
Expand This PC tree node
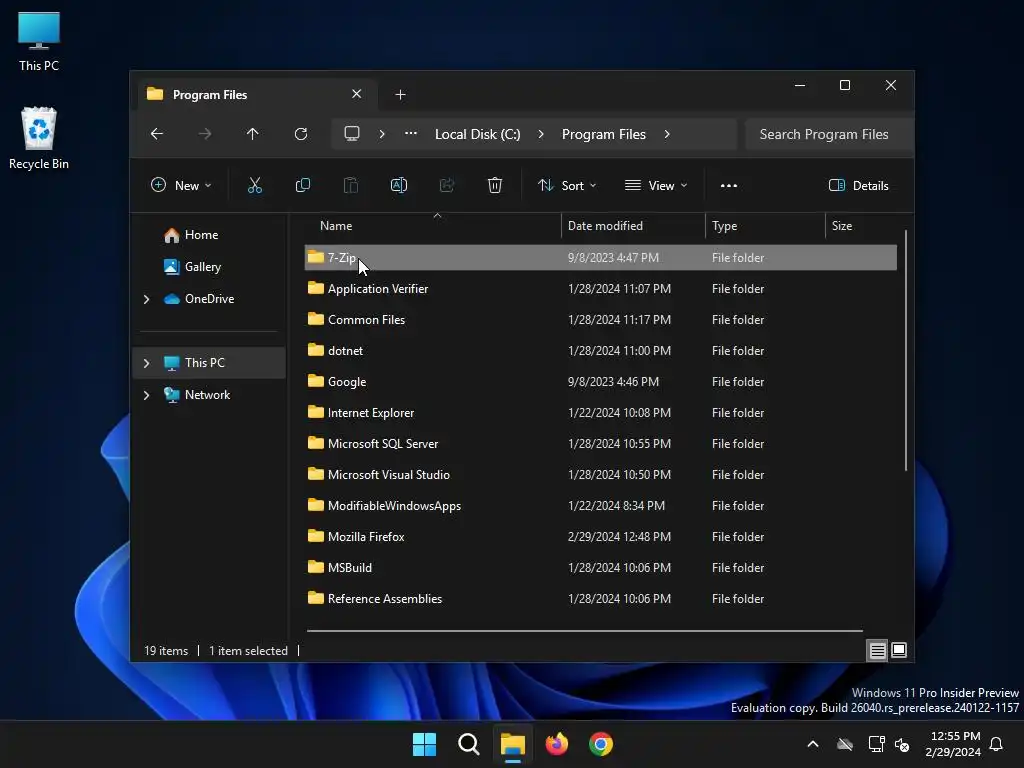(x=146, y=363)
